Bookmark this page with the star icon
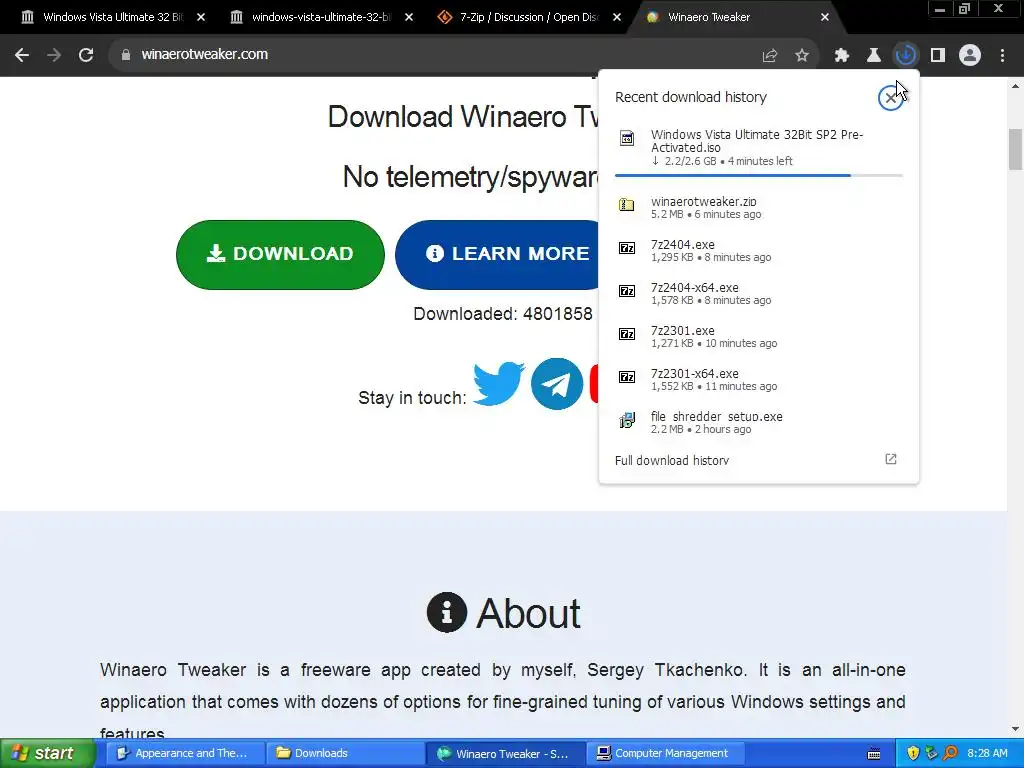1024x768 pixels. point(802,56)
